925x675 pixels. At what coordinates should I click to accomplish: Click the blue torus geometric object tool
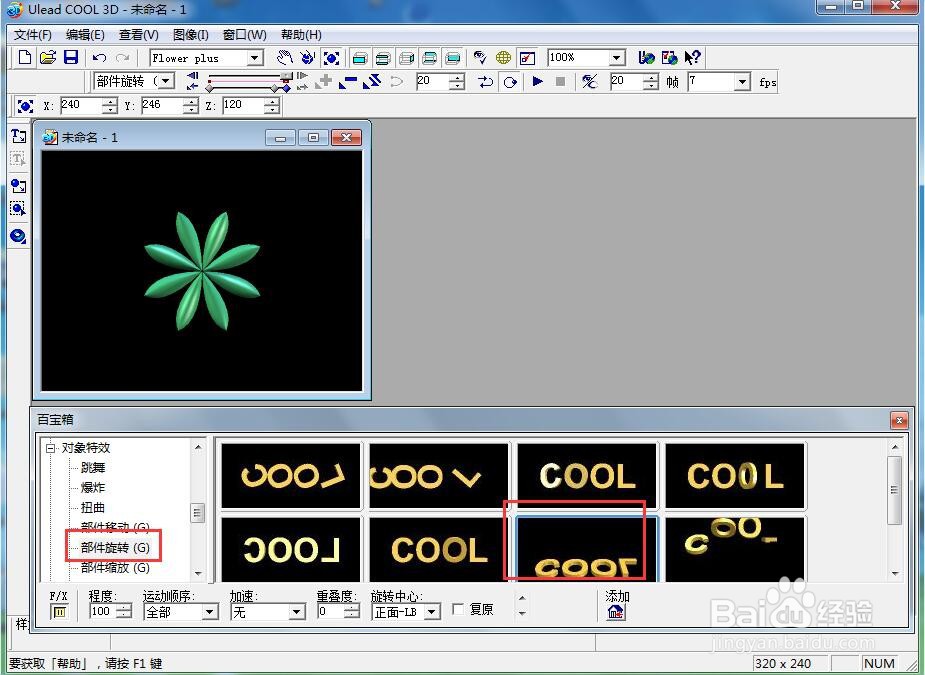tap(18, 237)
